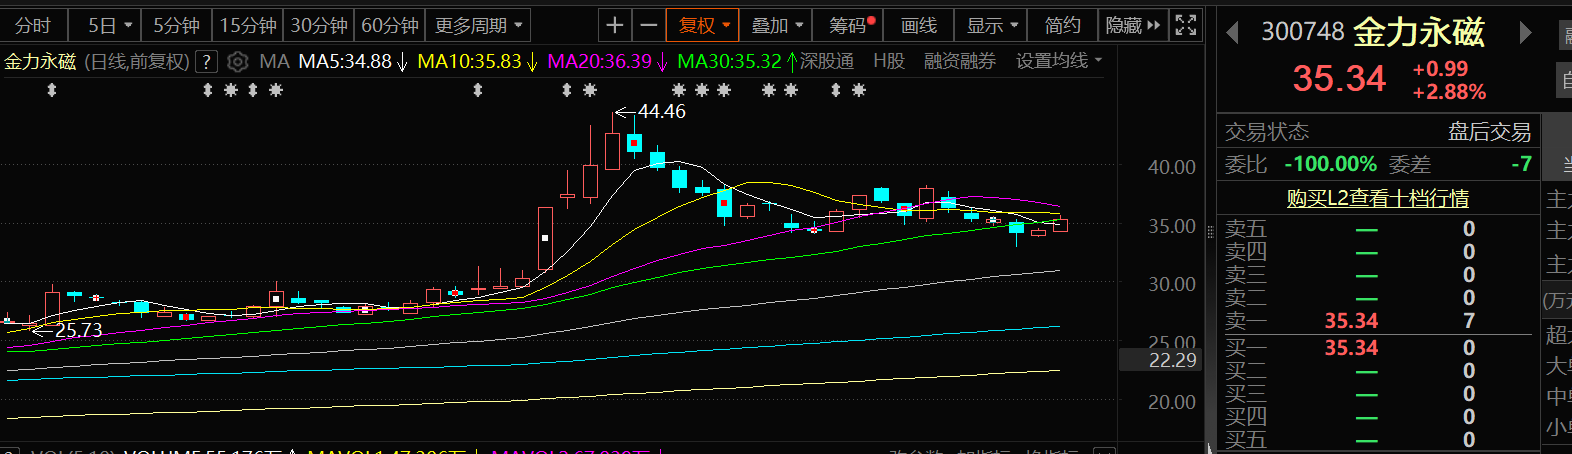The height and width of the screenshot is (454, 1572).
Task: Switch to the 分时 tab
Action: [33, 25]
